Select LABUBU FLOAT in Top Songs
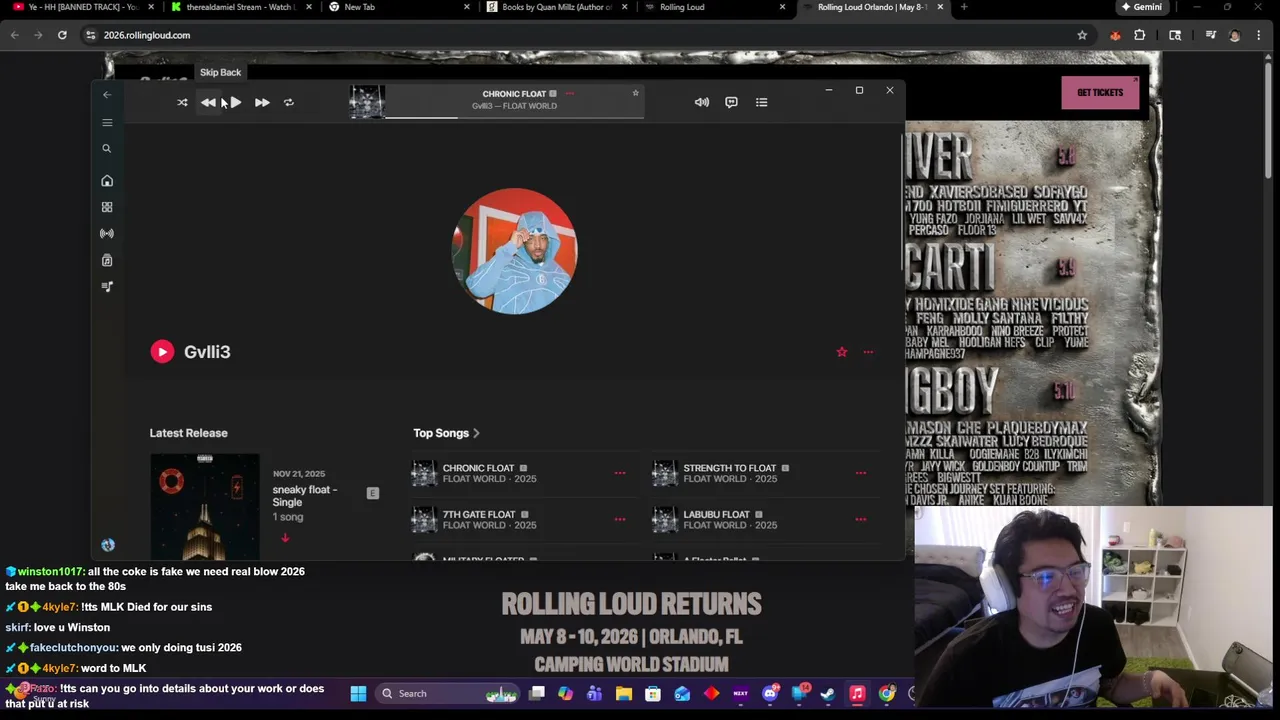1280x720 pixels. pyautogui.click(x=716, y=514)
